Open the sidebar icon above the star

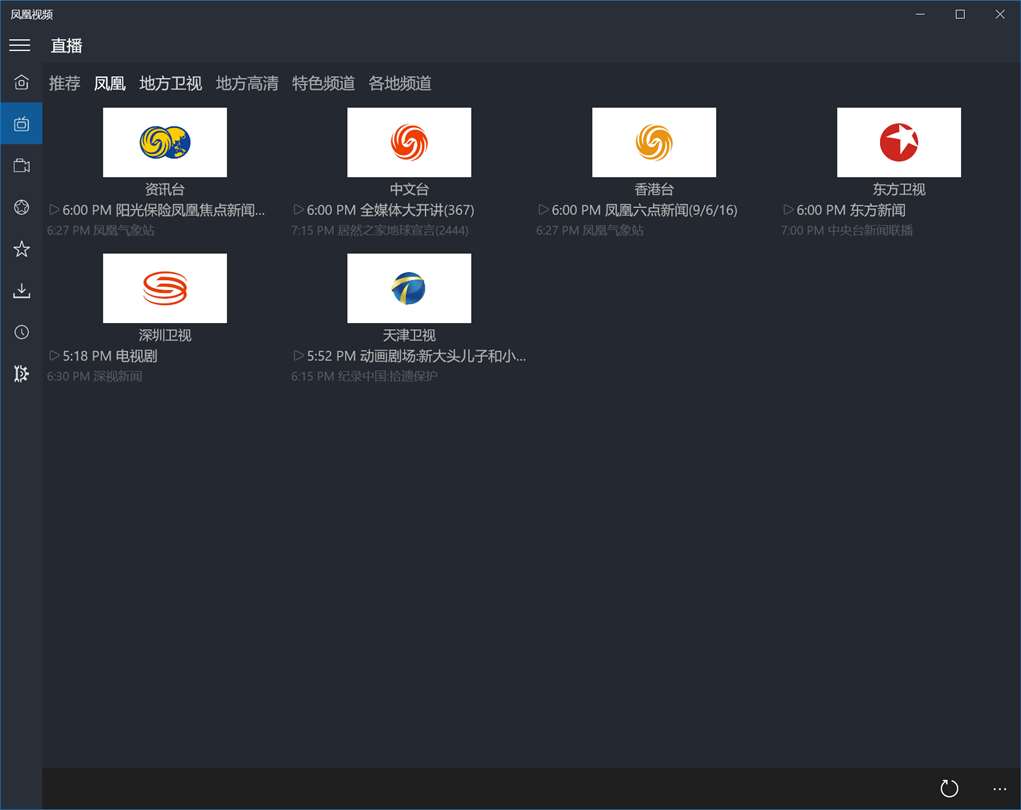[21, 207]
